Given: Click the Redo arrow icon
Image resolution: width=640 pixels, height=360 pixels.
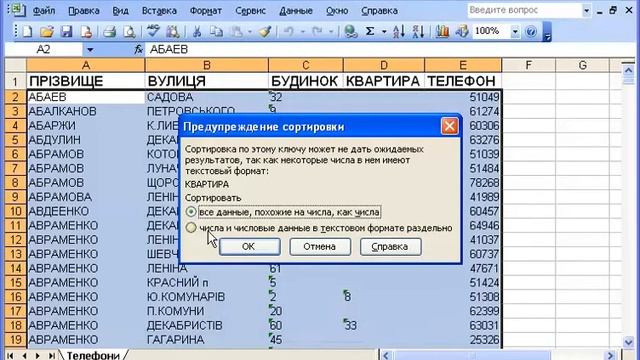Looking at the screenshot, I should 317,31.
